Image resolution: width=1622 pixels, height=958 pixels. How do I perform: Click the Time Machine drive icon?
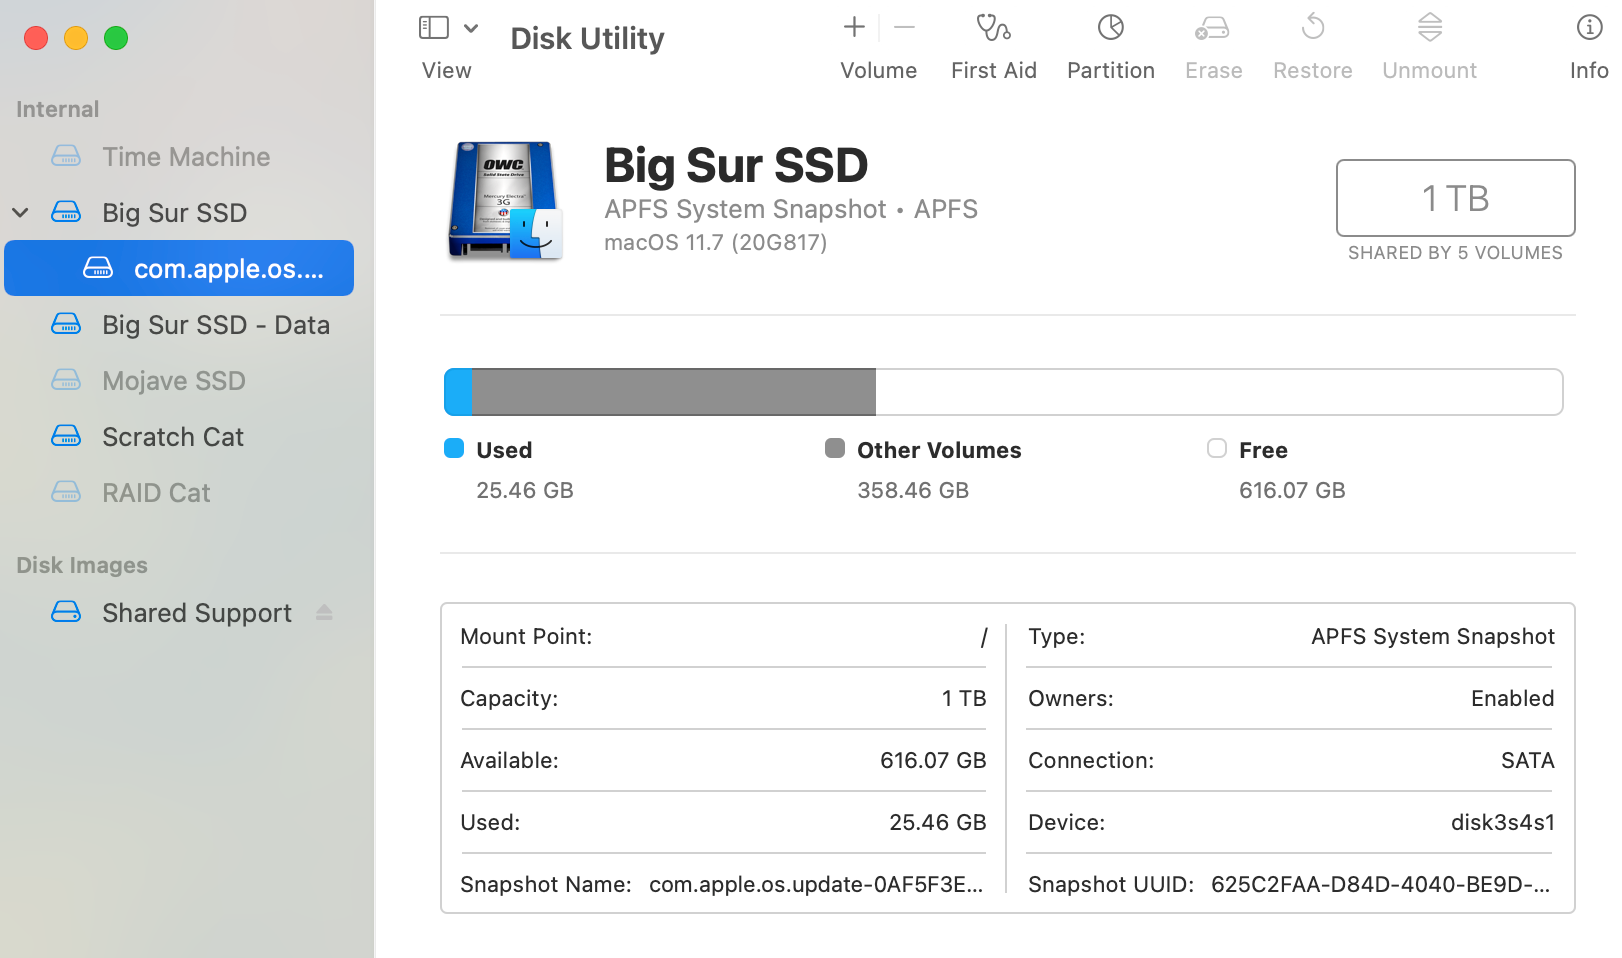click(x=66, y=156)
